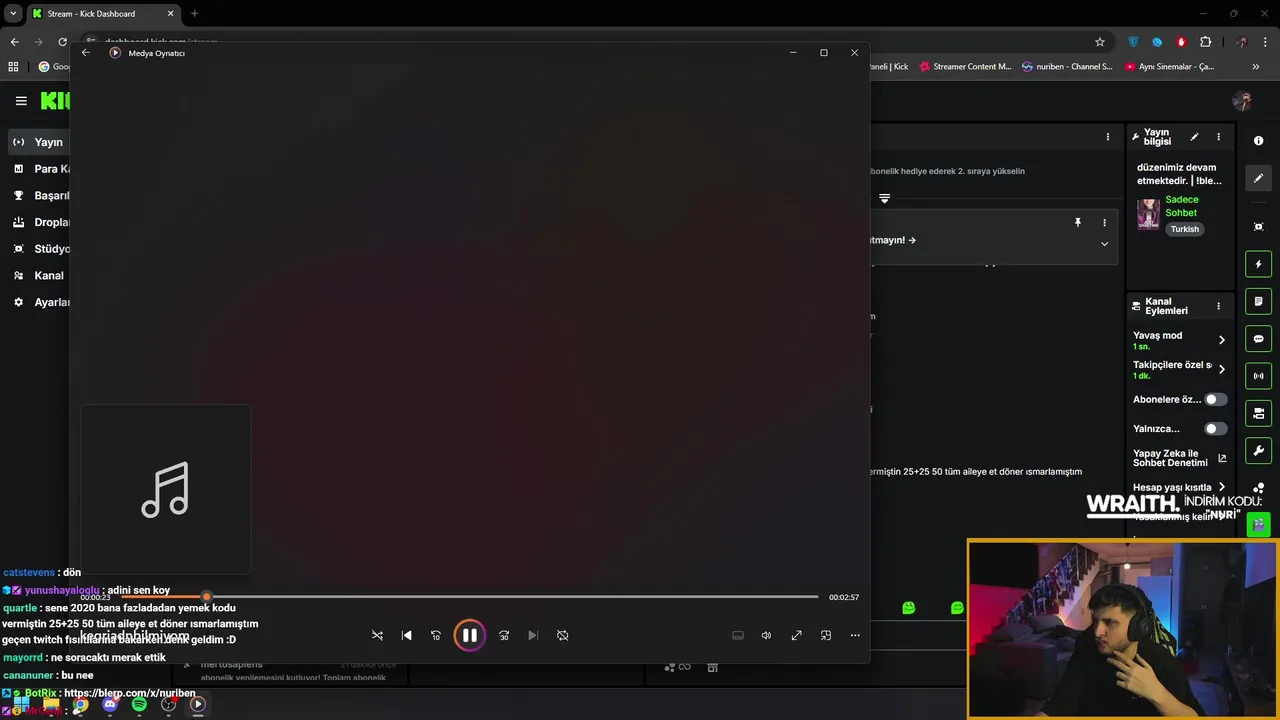This screenshot has height=720, width=1280.
Task: Go back in the browser
Action: pyautogui.click(x=14, y=42)
